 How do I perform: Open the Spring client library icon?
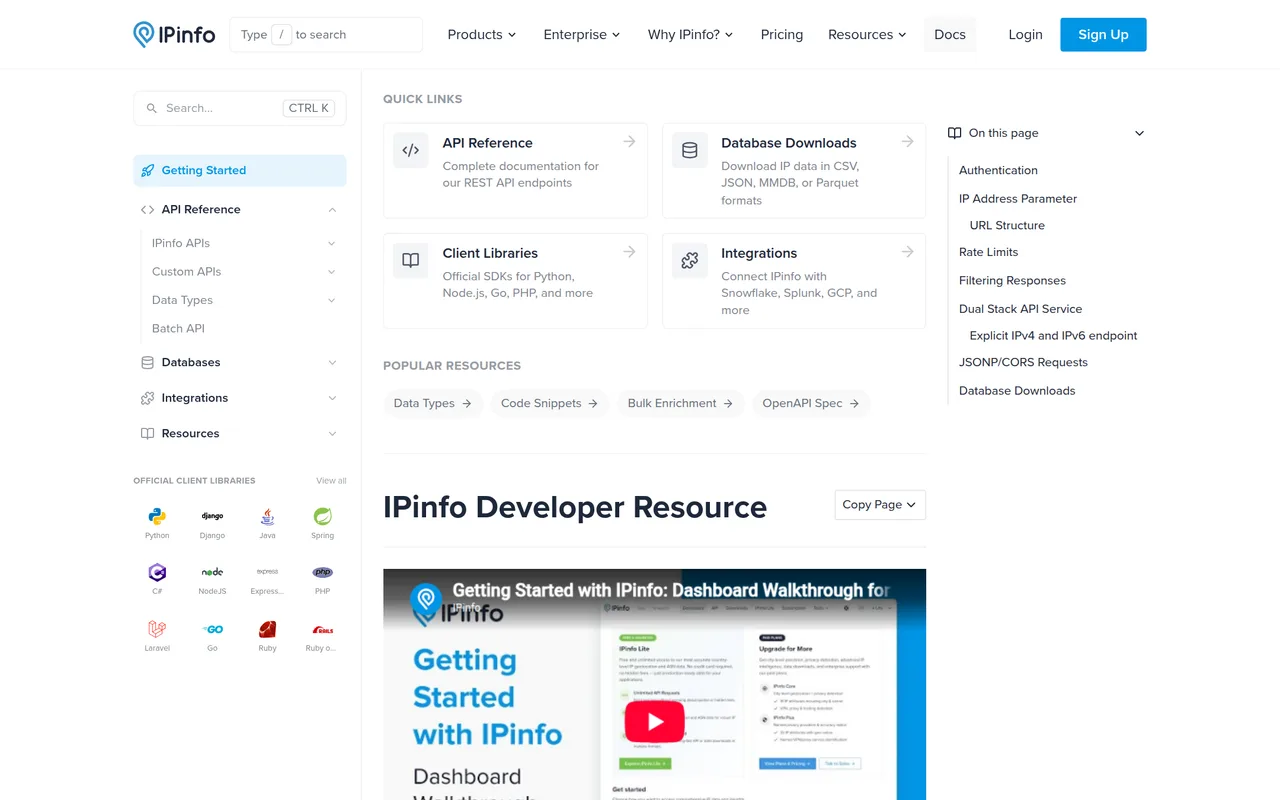(x=322, y=517)
